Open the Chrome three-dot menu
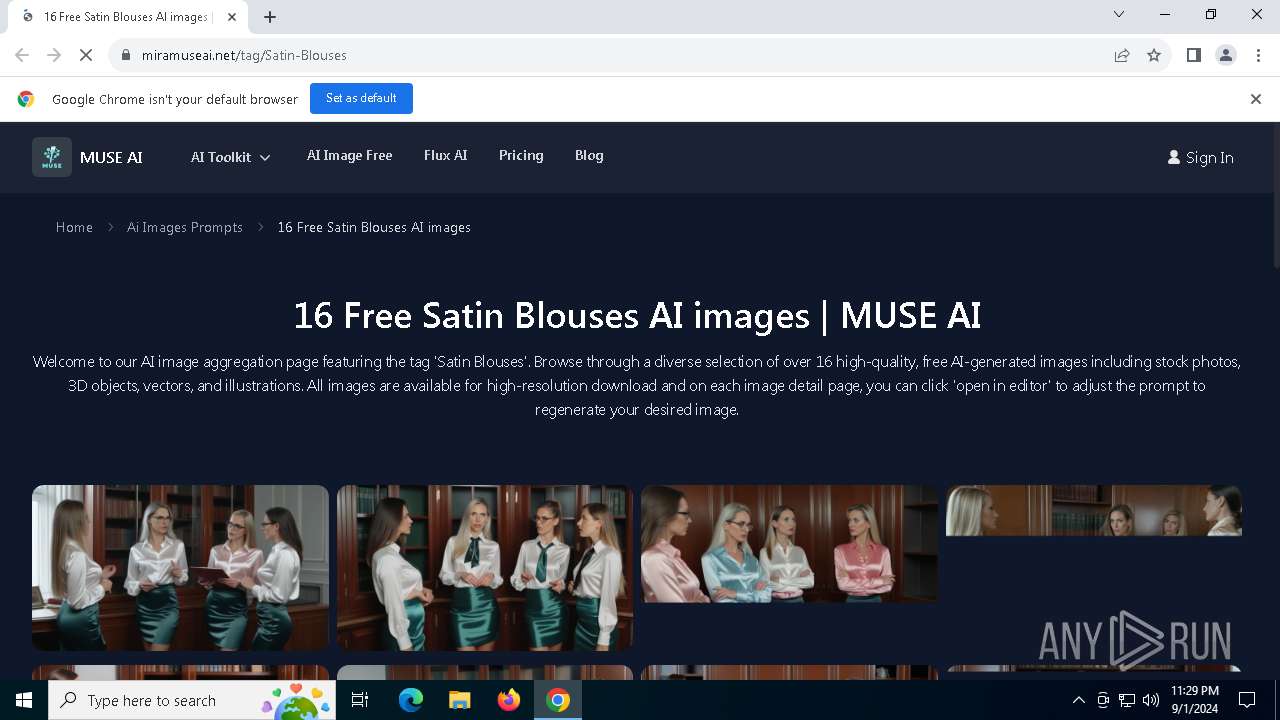 [1257, 55]
